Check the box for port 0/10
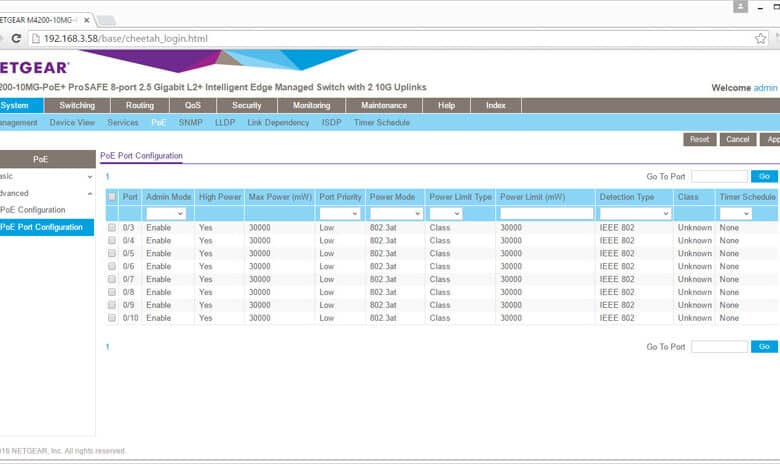 tap(112, 318)
